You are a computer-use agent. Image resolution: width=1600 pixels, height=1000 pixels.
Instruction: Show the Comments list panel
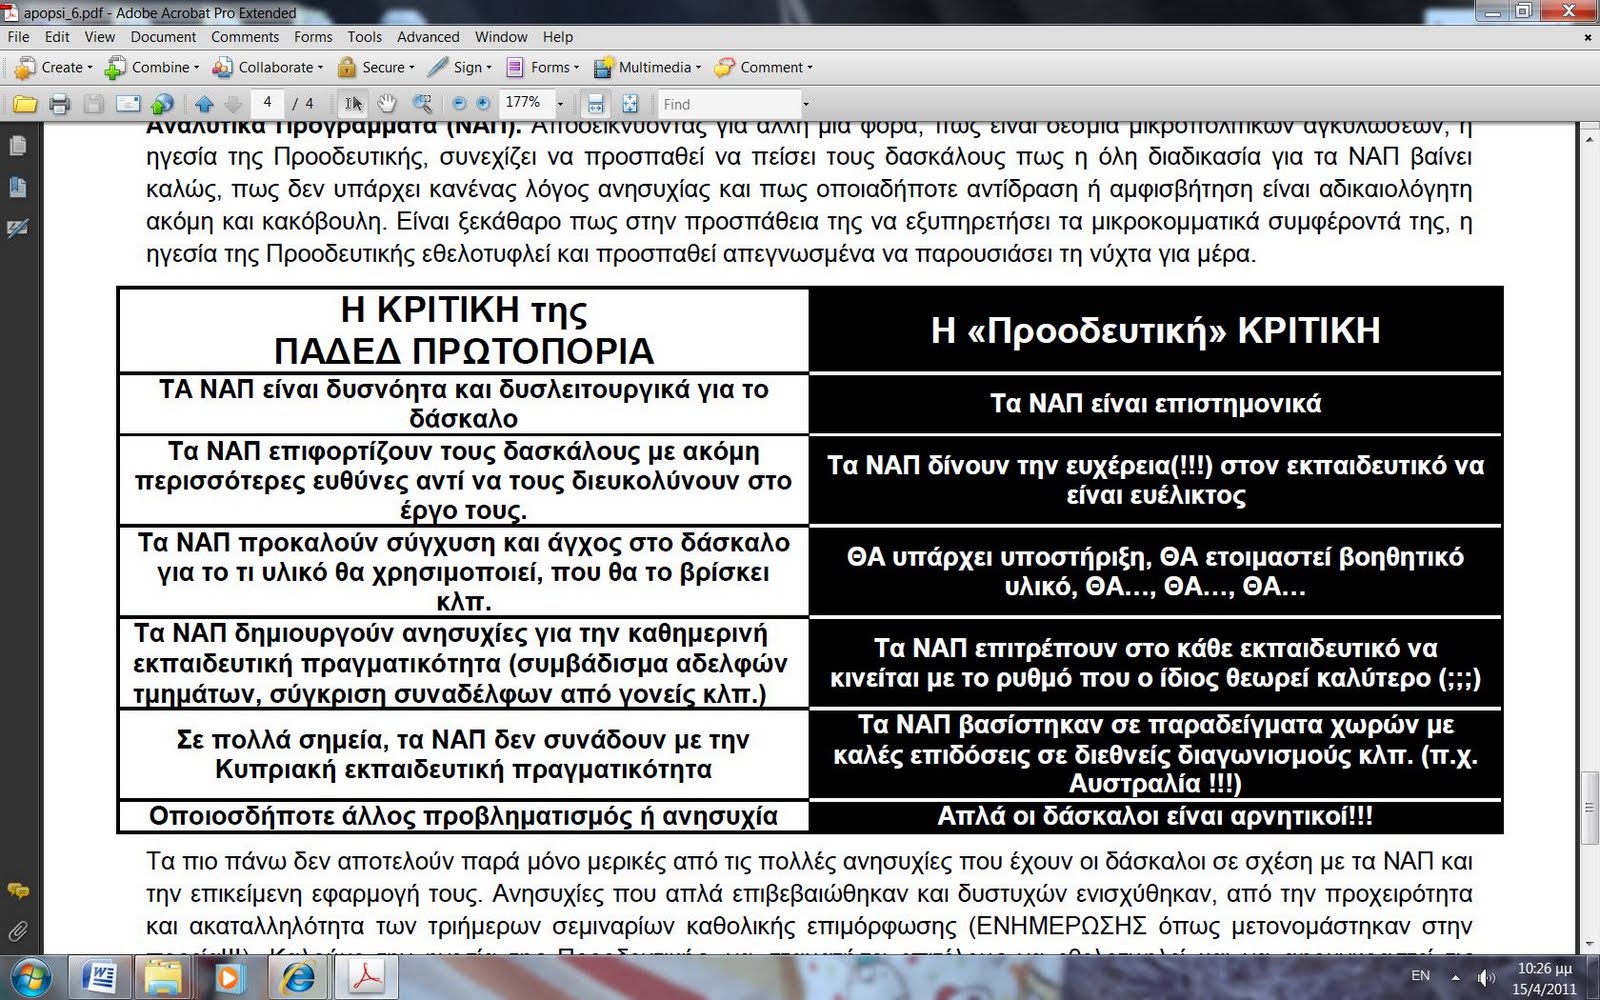coord(17,890)
